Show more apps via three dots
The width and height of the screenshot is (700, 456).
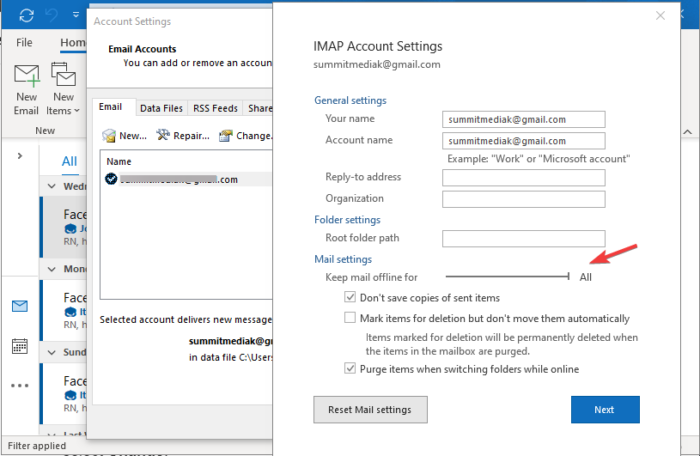(20, 385)
